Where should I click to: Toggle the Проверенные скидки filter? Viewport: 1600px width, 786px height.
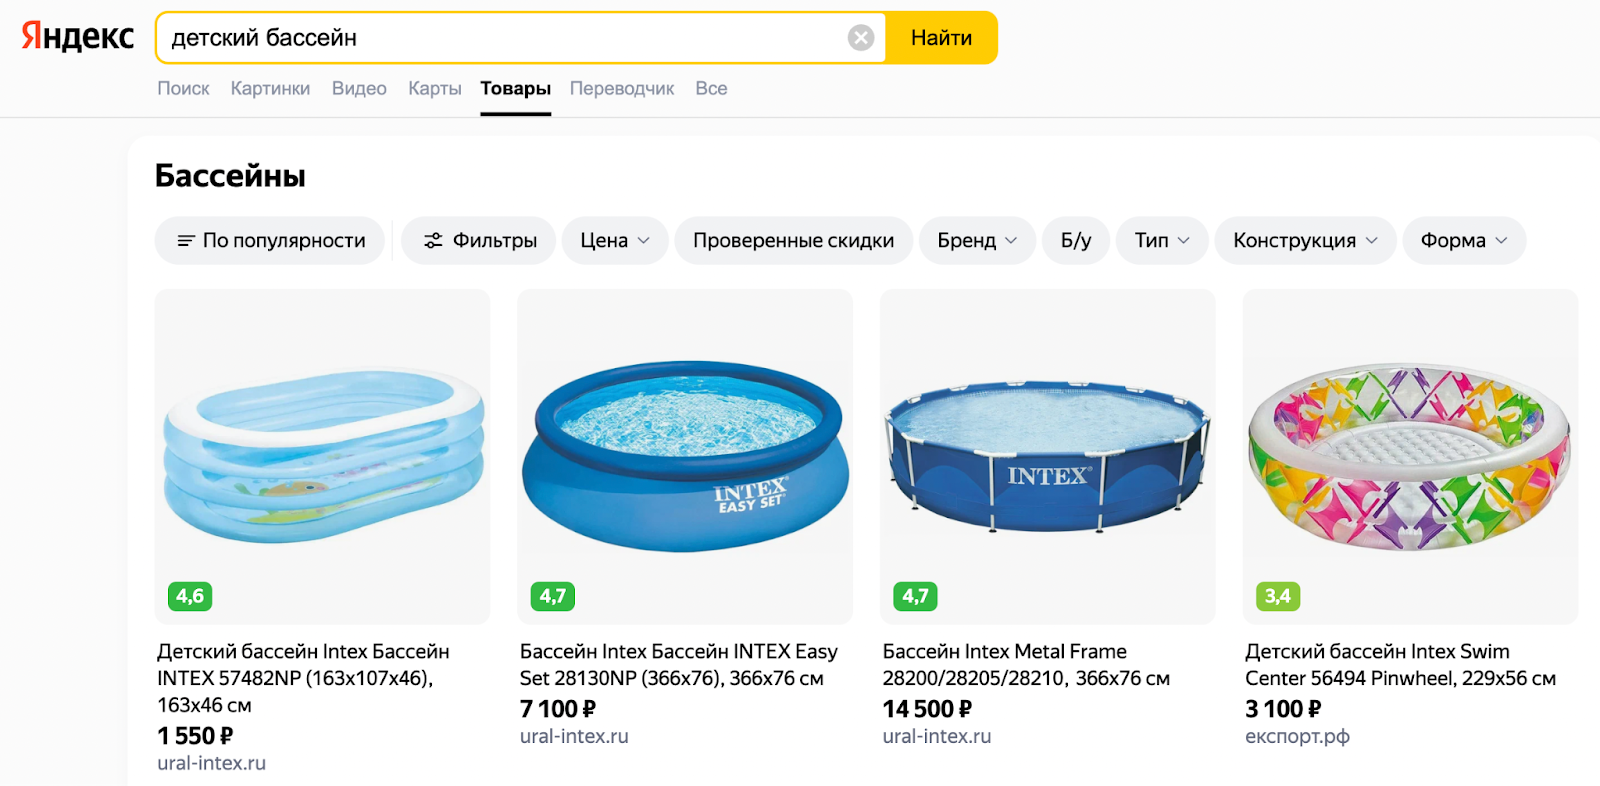pos(793,241)
